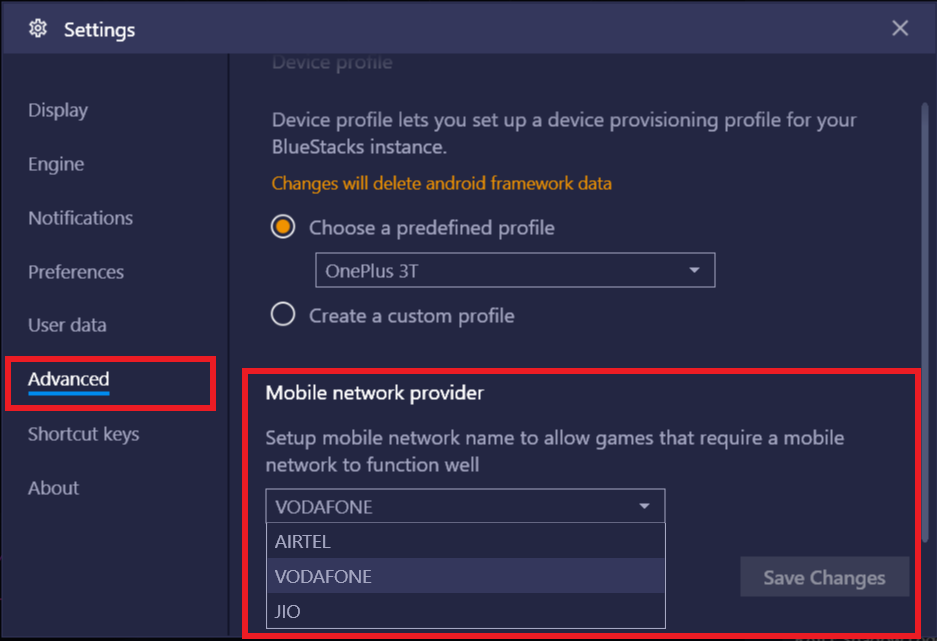This screenshot has height=641, width=937.
Task: Select Choose a predefined profile radio
Action: (283, 227)
